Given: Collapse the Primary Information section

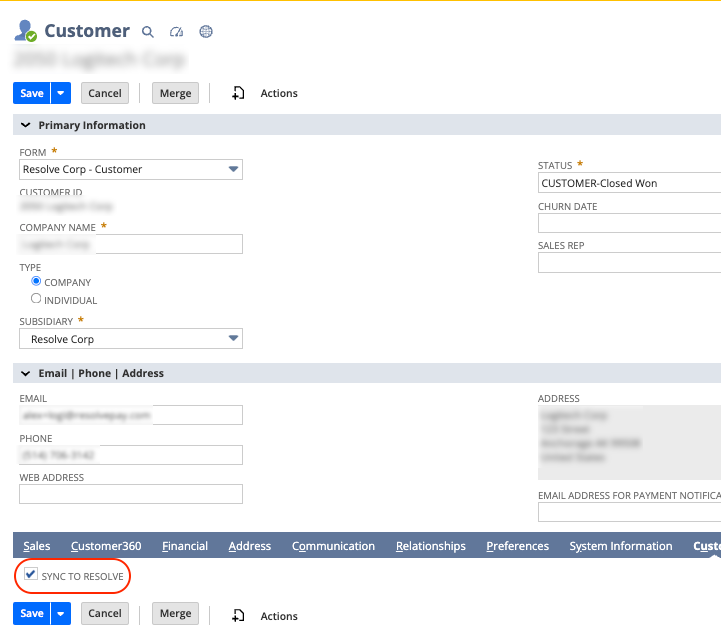Looking at the screenshot, I should [x=25, y=126].
